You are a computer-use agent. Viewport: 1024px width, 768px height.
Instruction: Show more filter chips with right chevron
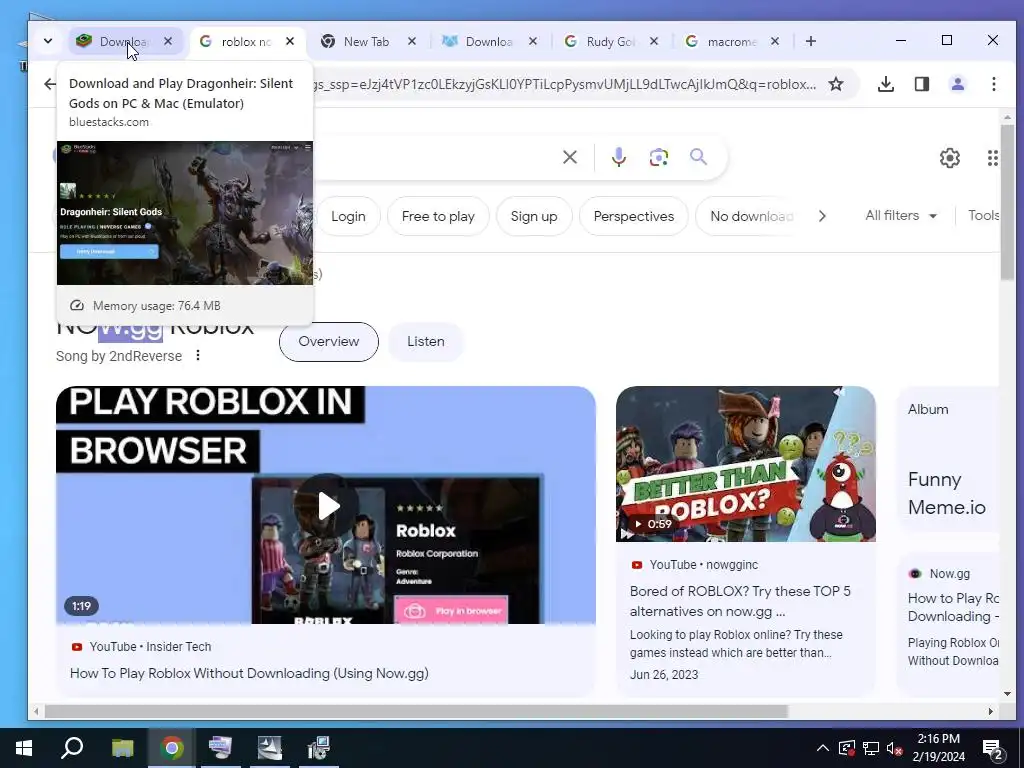point(822,216)
